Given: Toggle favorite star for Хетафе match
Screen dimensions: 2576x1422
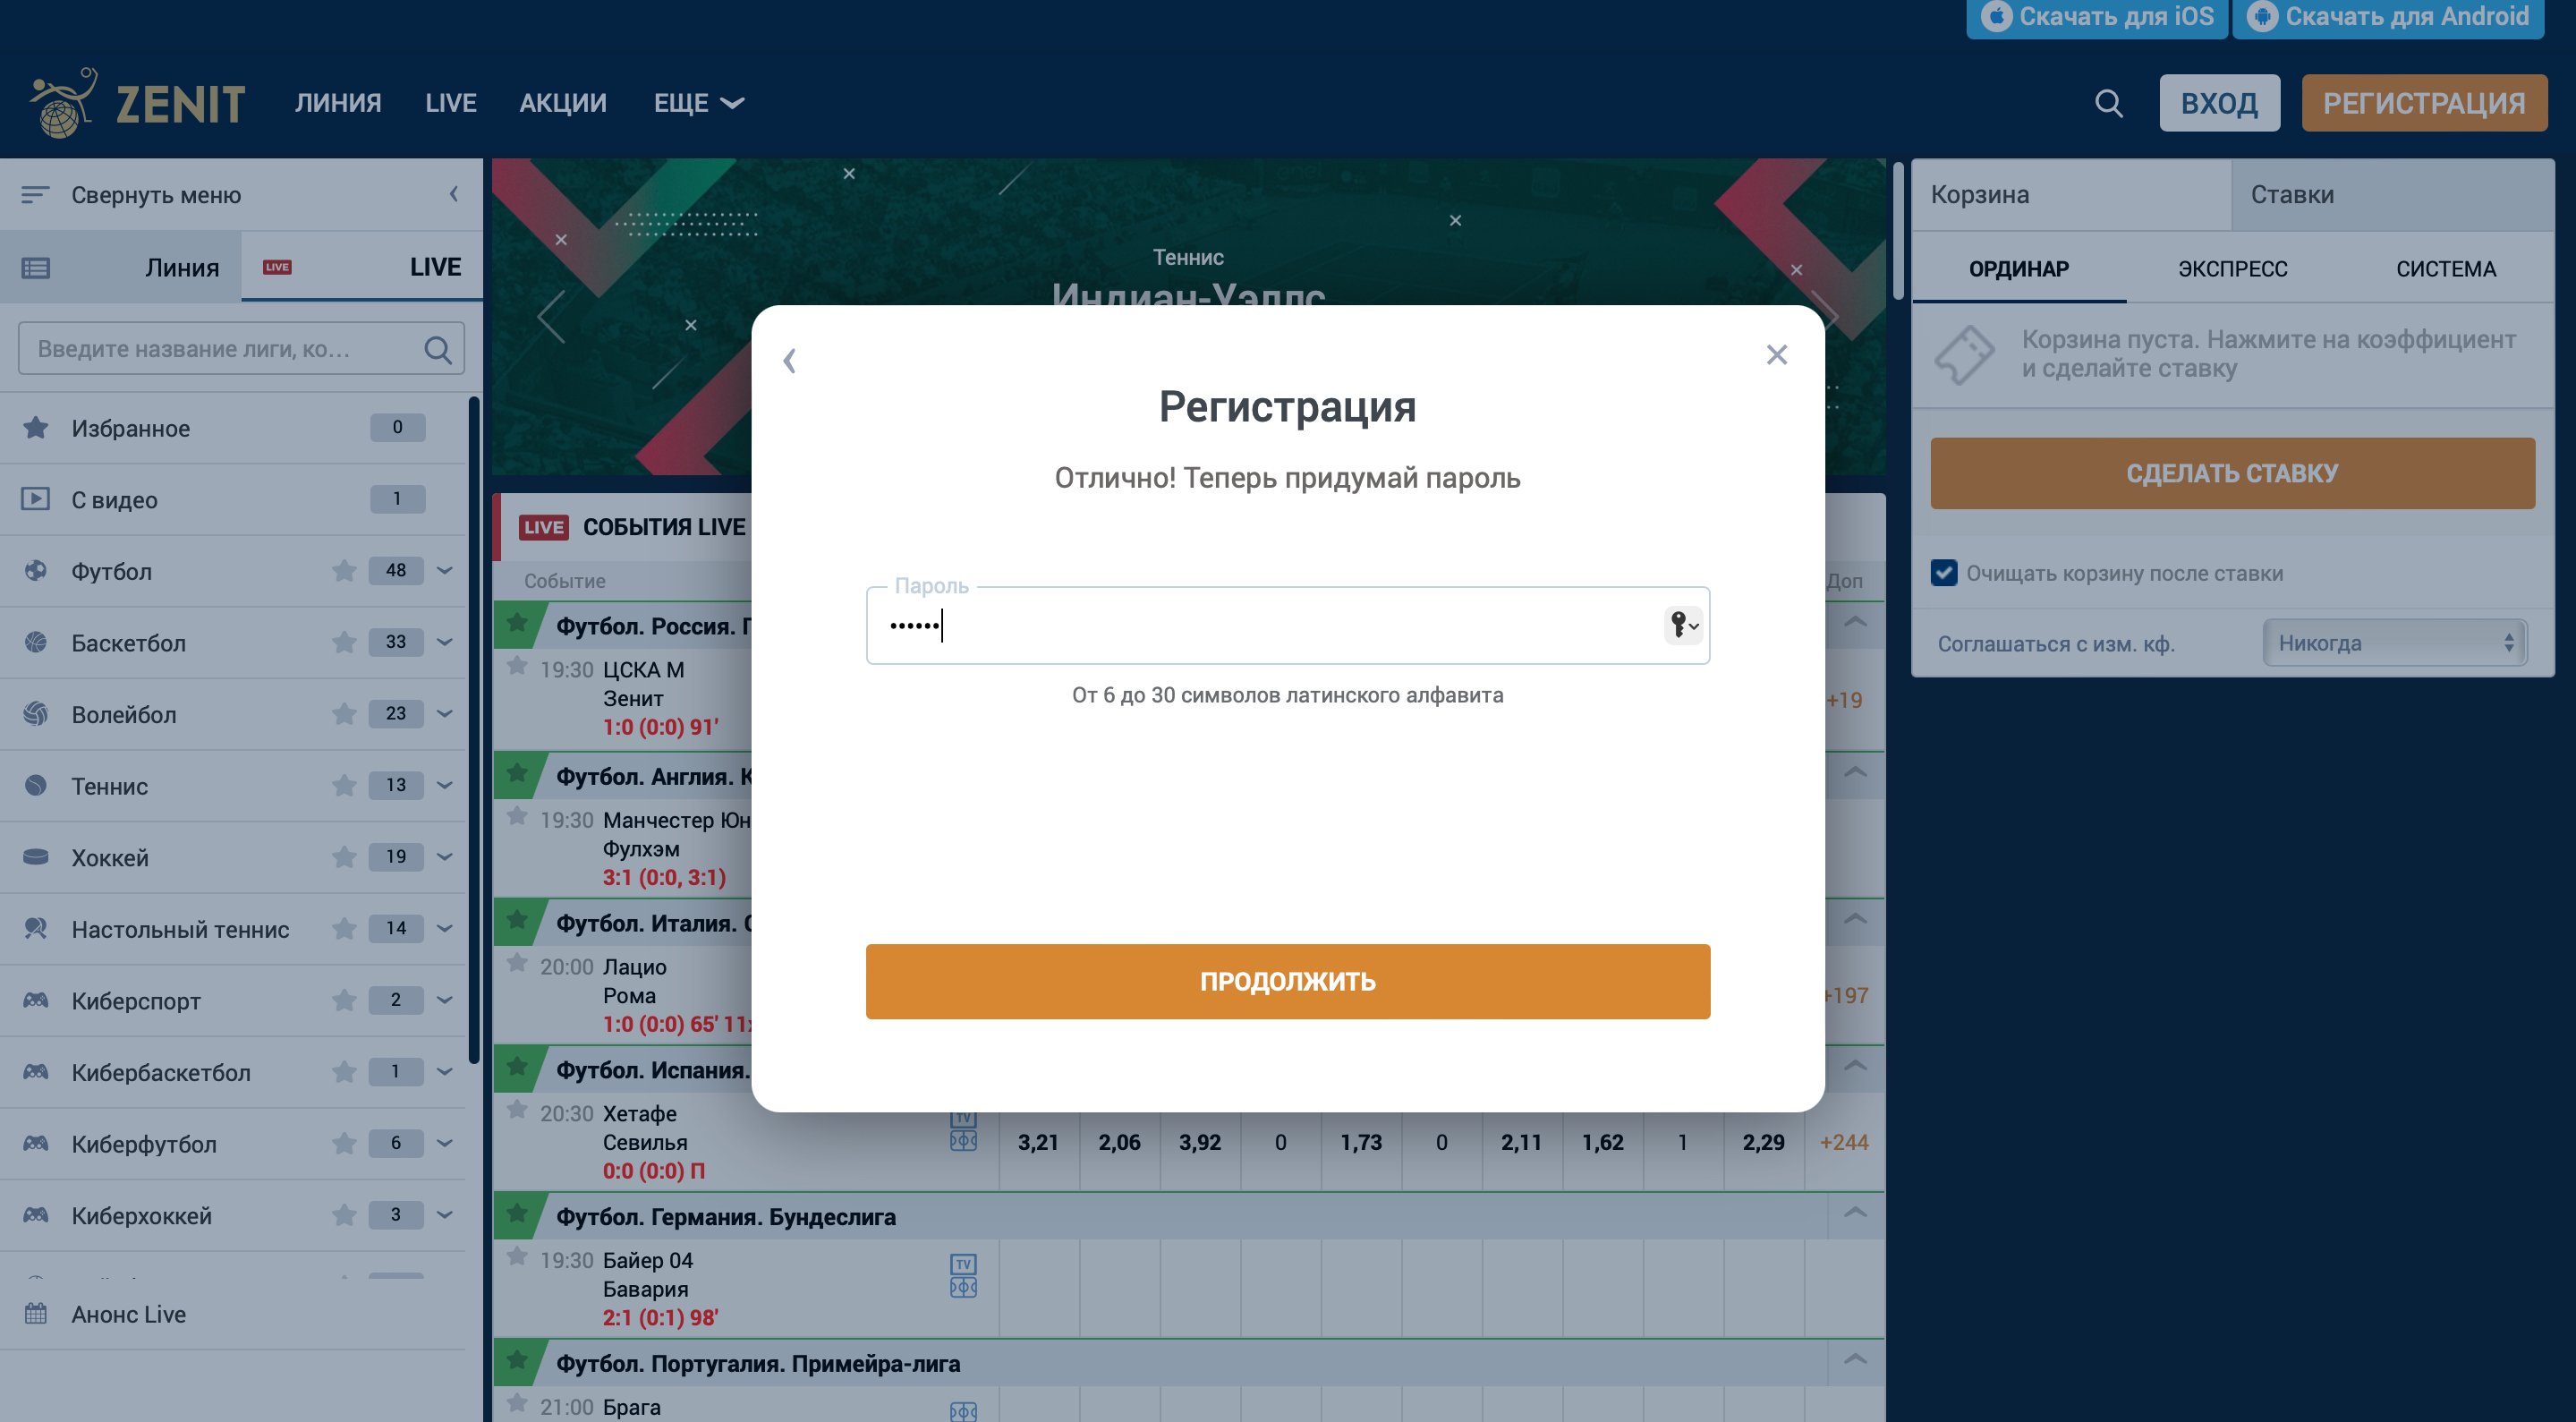Looking at the screenshot, I should click(517, 1110).
